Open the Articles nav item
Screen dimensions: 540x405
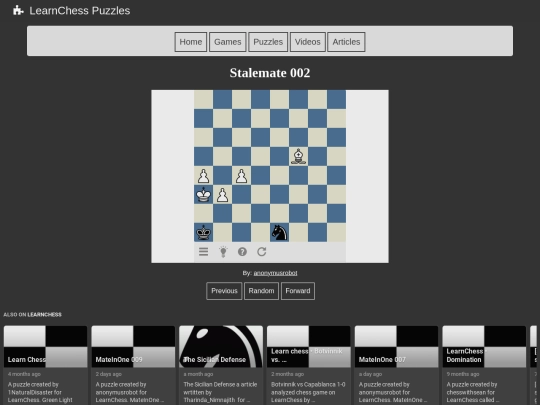(346, 42)
